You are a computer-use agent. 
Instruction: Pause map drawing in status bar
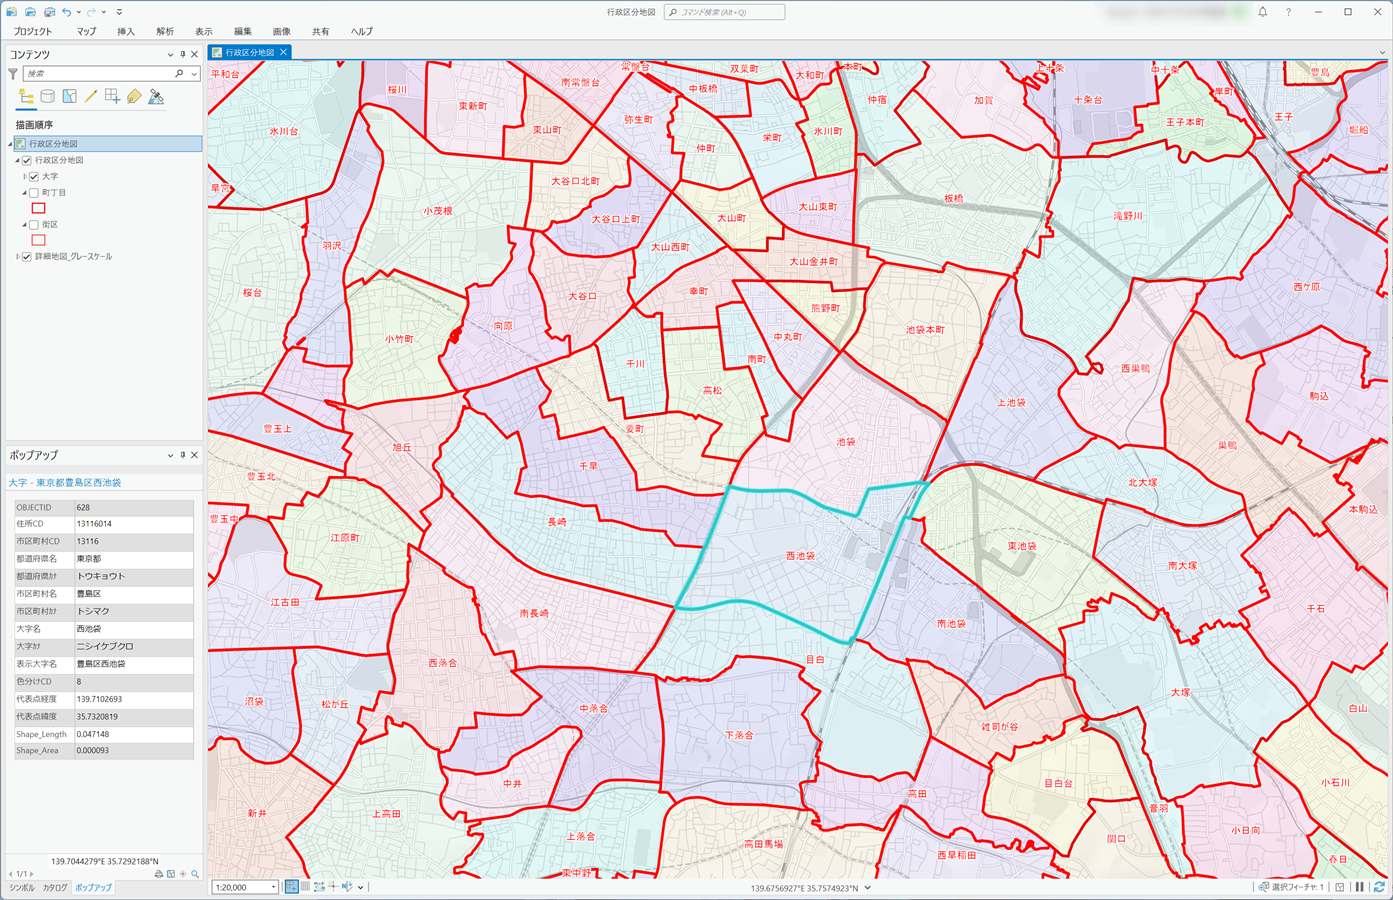pyautogui.click(x=1360, y=887)
